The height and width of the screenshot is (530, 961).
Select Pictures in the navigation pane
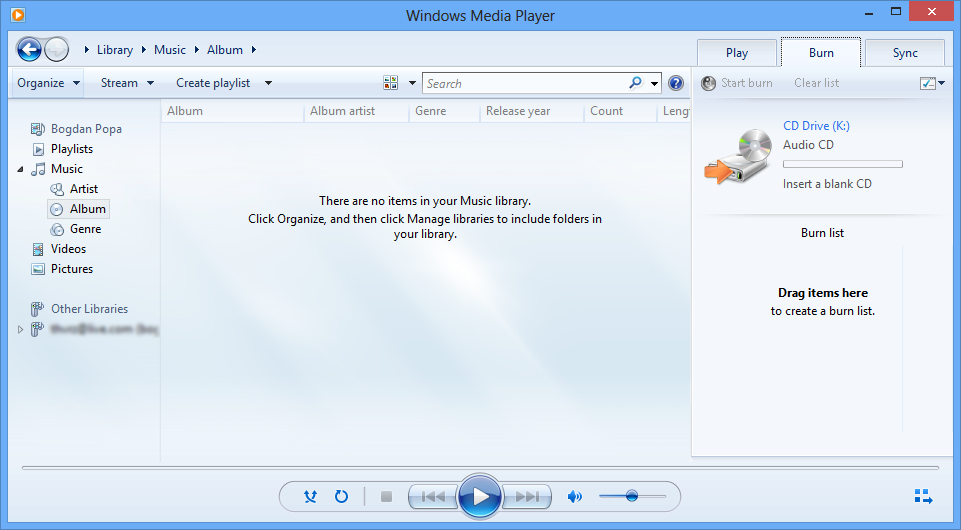(72, 269)
